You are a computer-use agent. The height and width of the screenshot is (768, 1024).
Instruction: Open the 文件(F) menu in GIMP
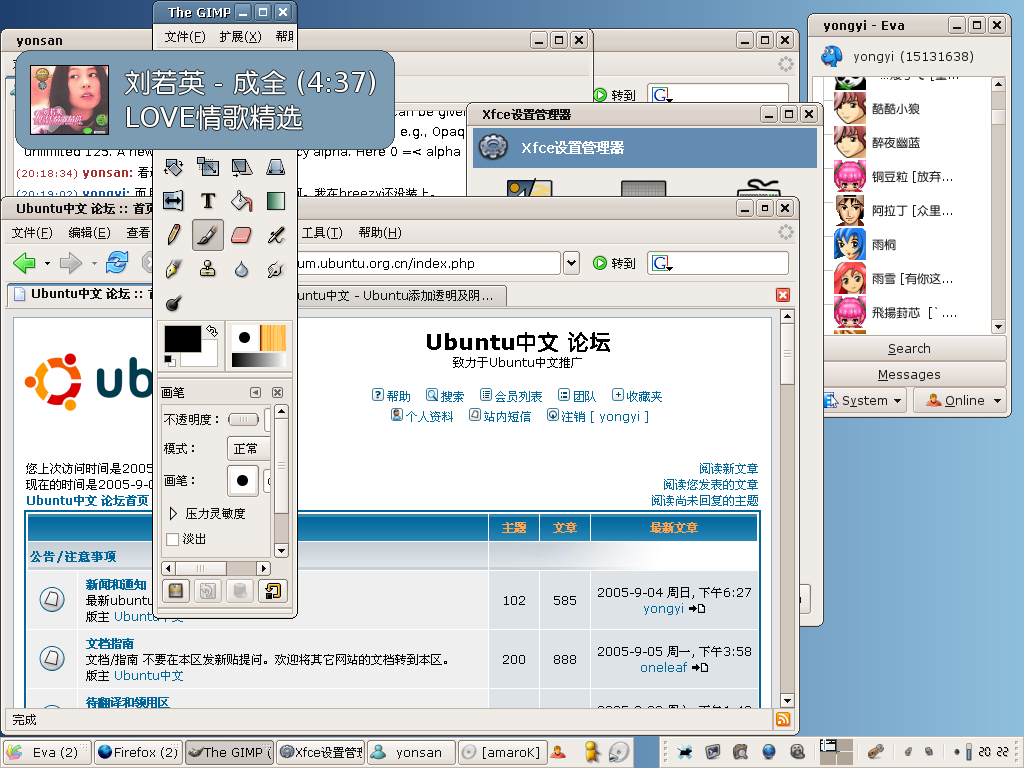pos(185,37)
